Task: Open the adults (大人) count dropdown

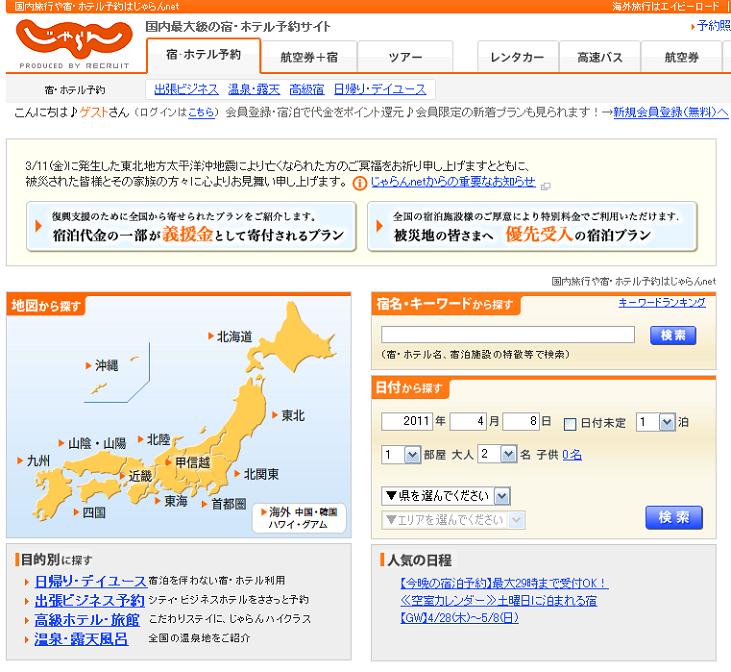Action: point(497,454)
